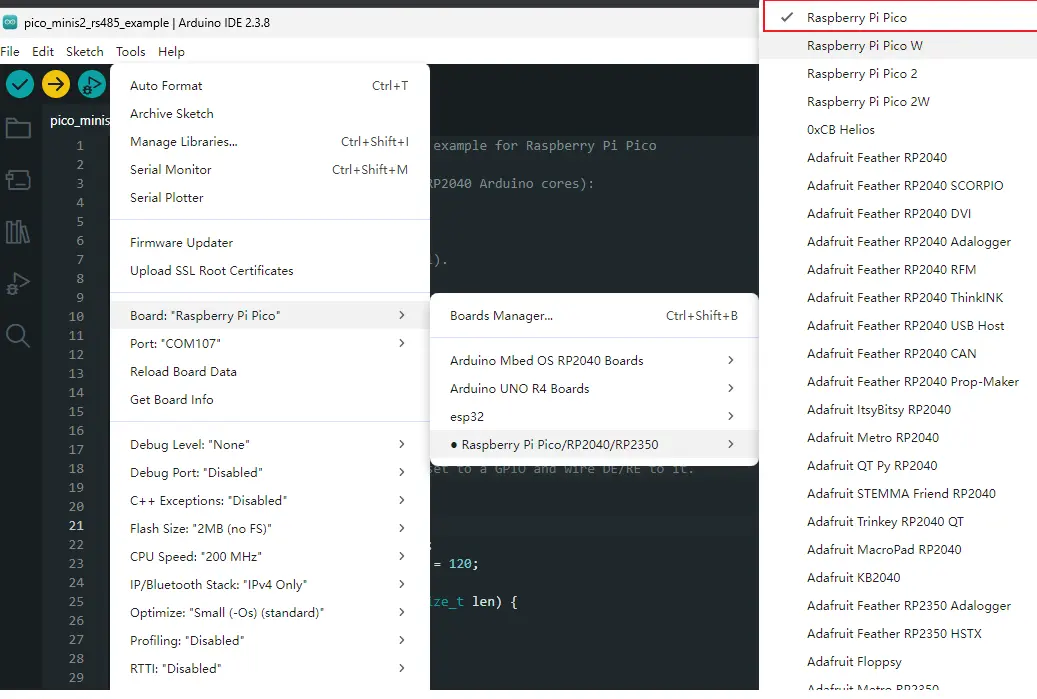Screen dimensions: 1037x699
Task: Expand Arduino UNO R4 Boards
Action: pyautogui.click(x=594, y=388)
